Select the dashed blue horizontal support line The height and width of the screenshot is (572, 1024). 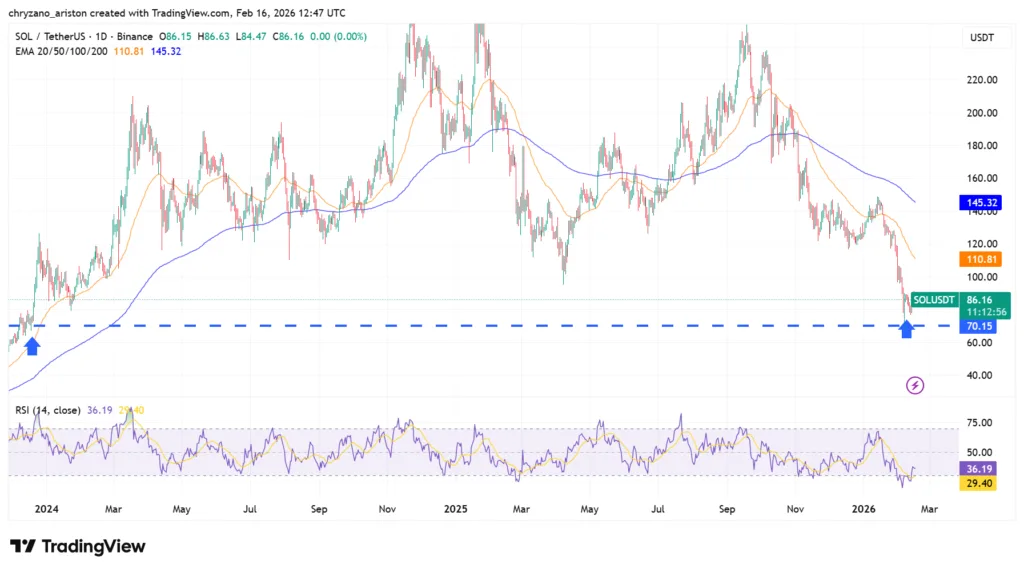click(500, 326)
